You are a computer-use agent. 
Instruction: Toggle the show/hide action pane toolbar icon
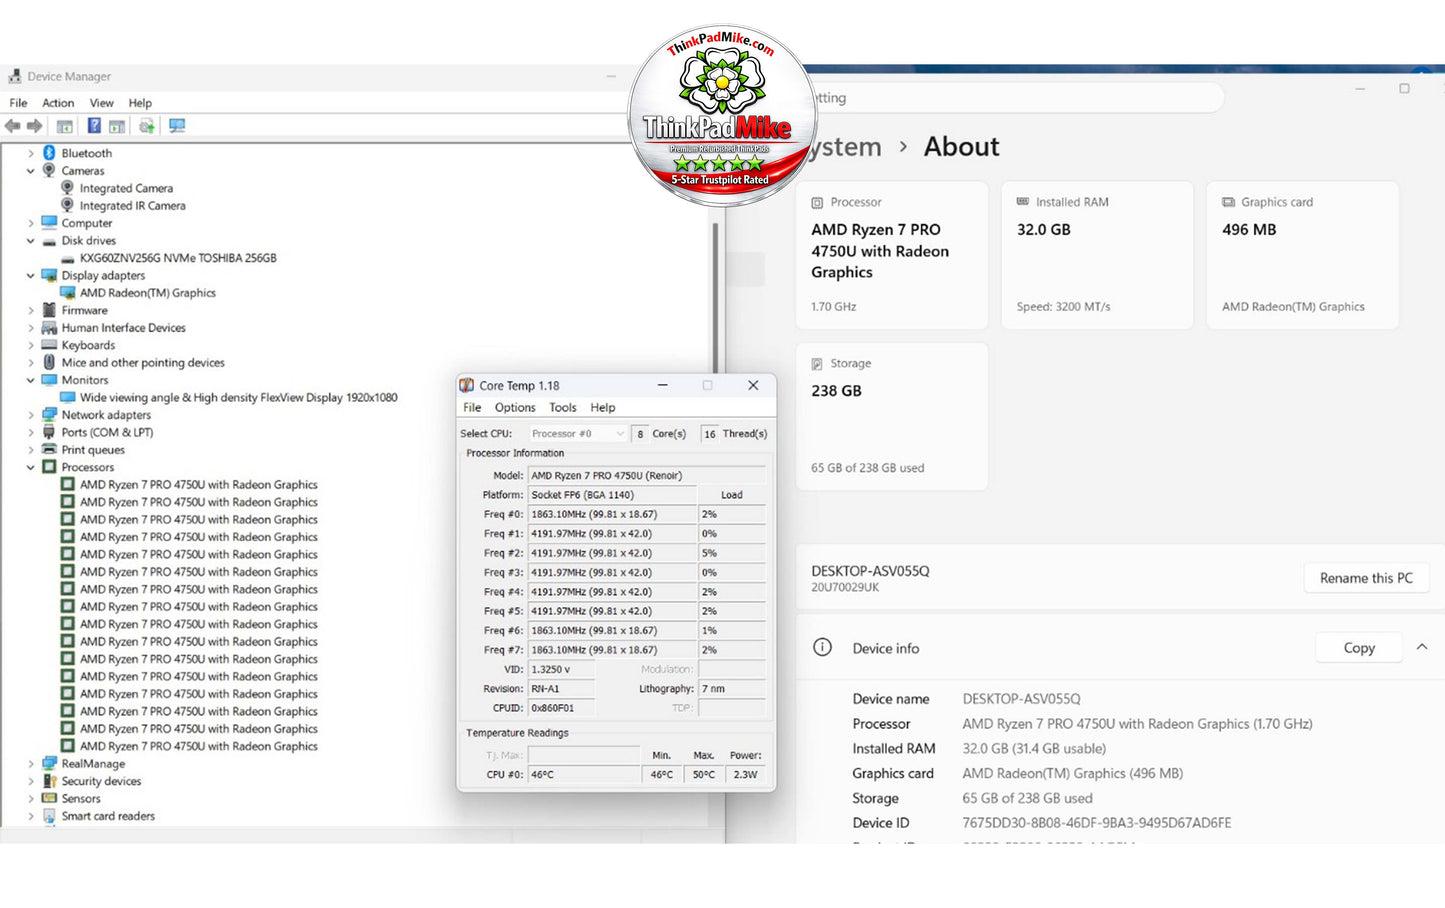tap(117, 126)
